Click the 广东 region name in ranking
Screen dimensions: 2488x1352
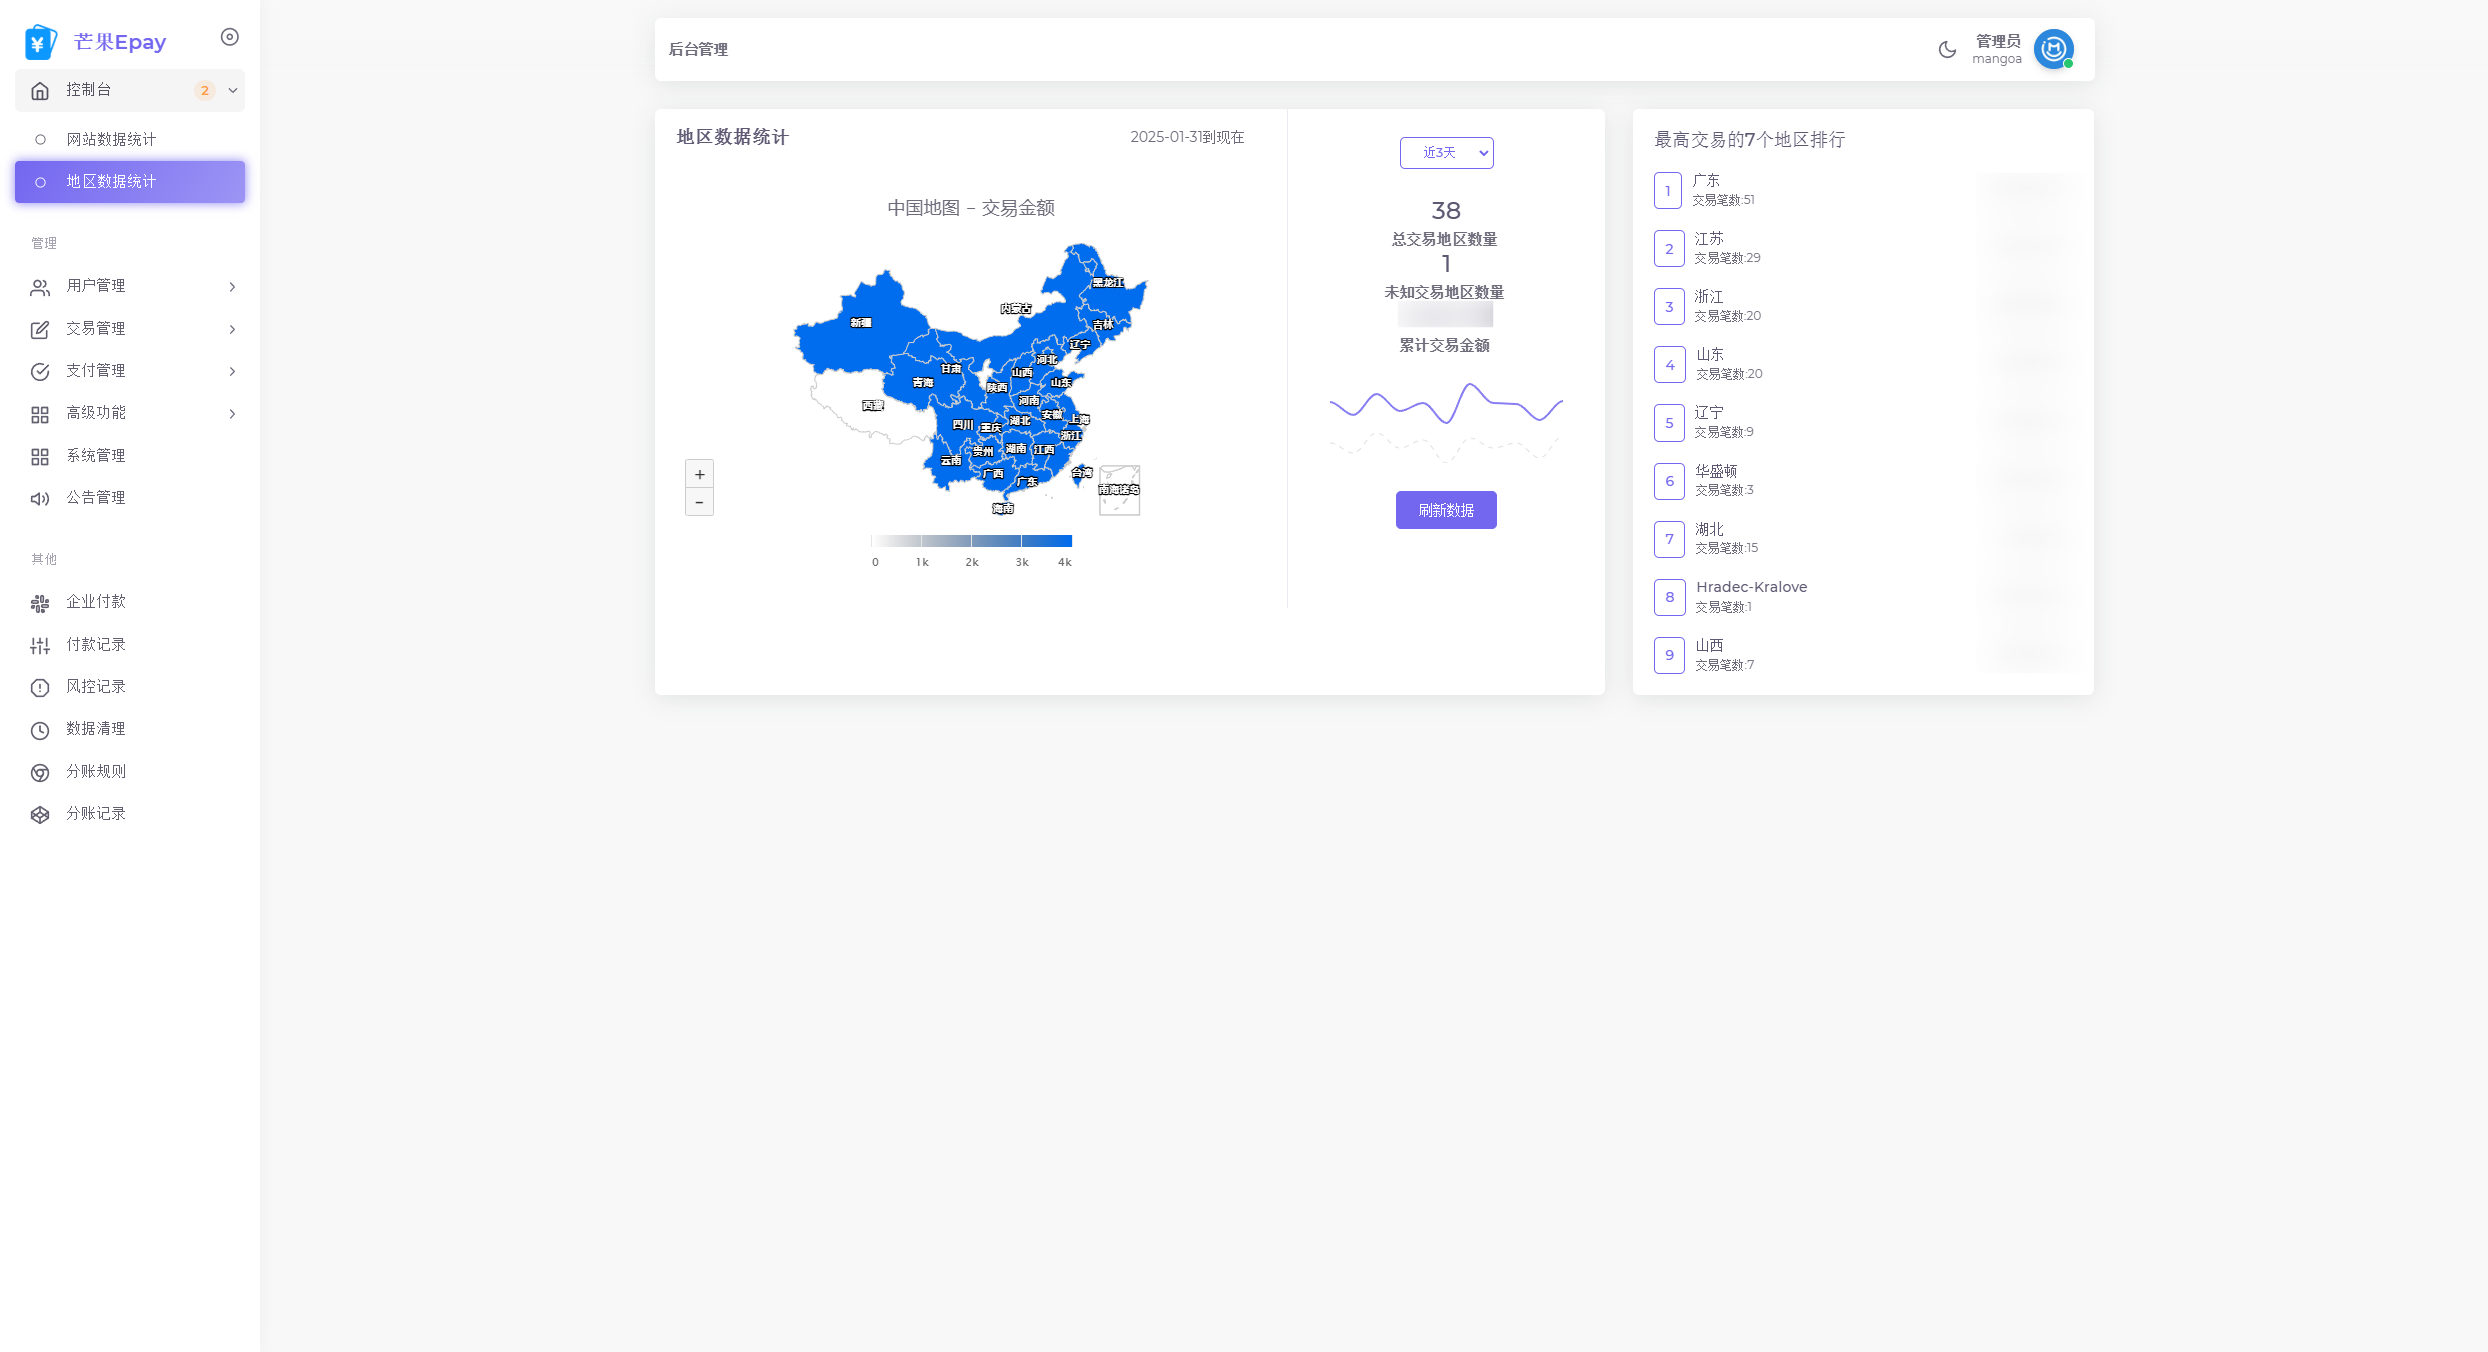point(1706,181)
